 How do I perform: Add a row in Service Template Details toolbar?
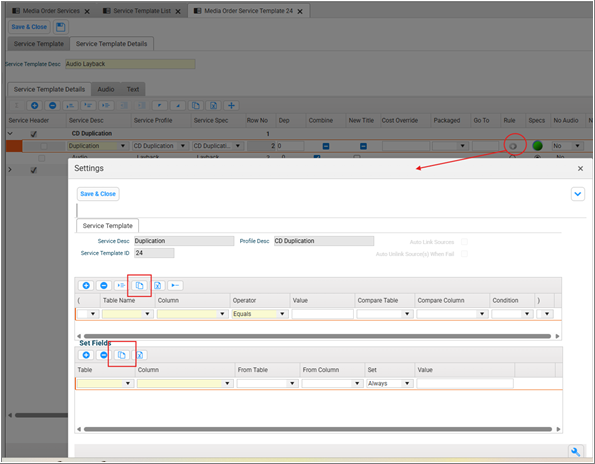(x=35, y=105)
